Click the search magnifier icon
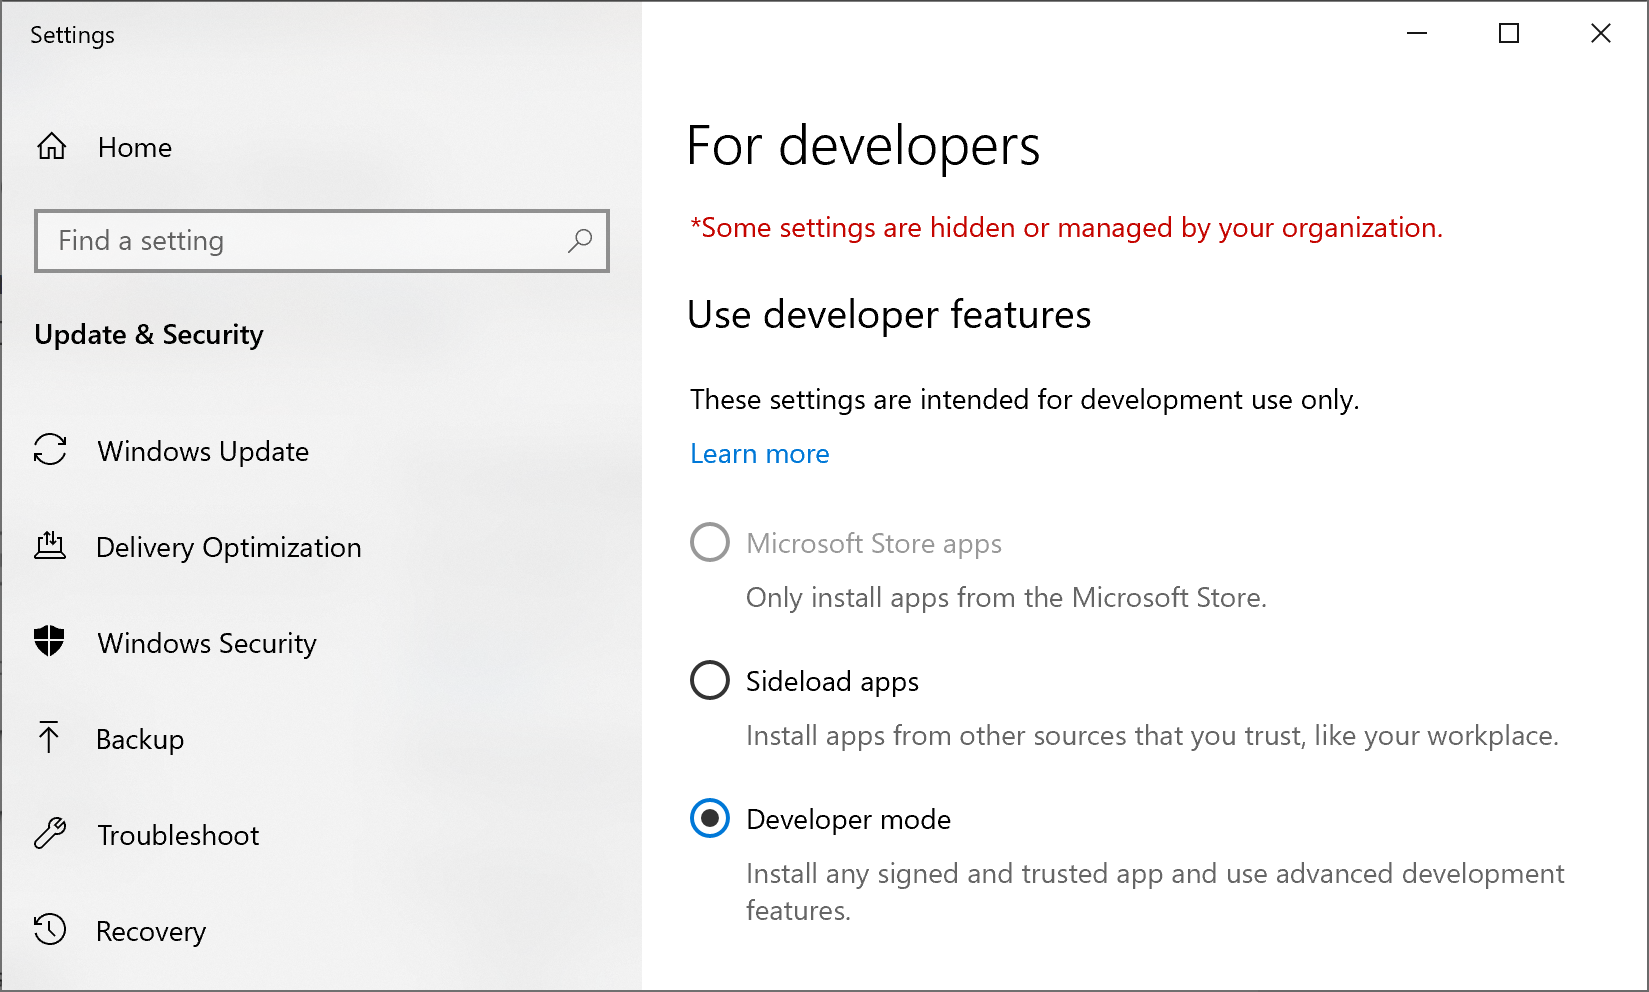Image resolution: width=1649 pixels, height=992 pixels. pyautogui.click(x=580, y=241)
